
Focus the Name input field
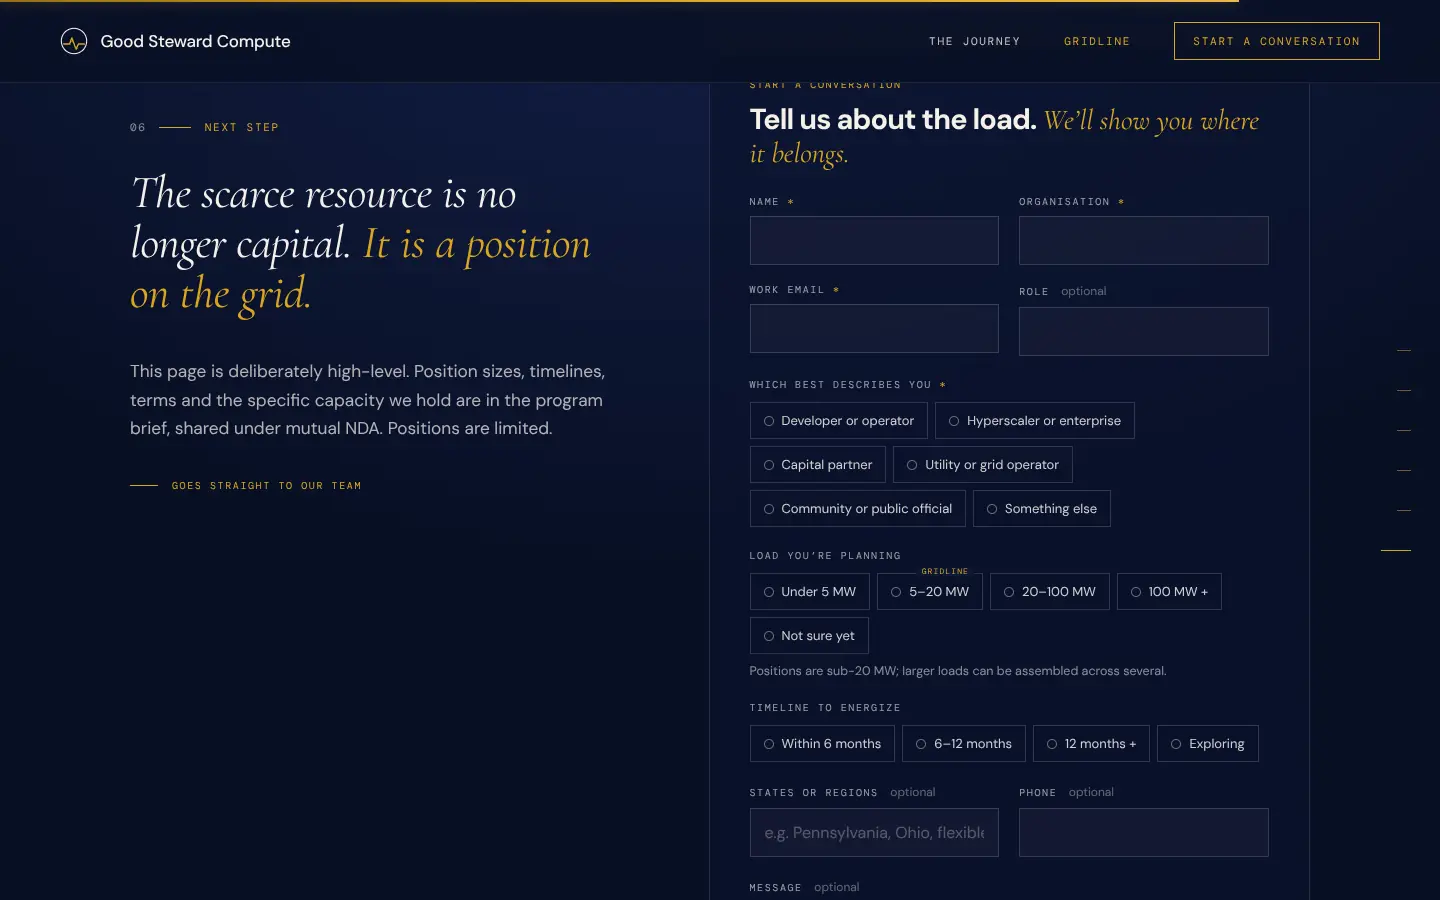874,241
